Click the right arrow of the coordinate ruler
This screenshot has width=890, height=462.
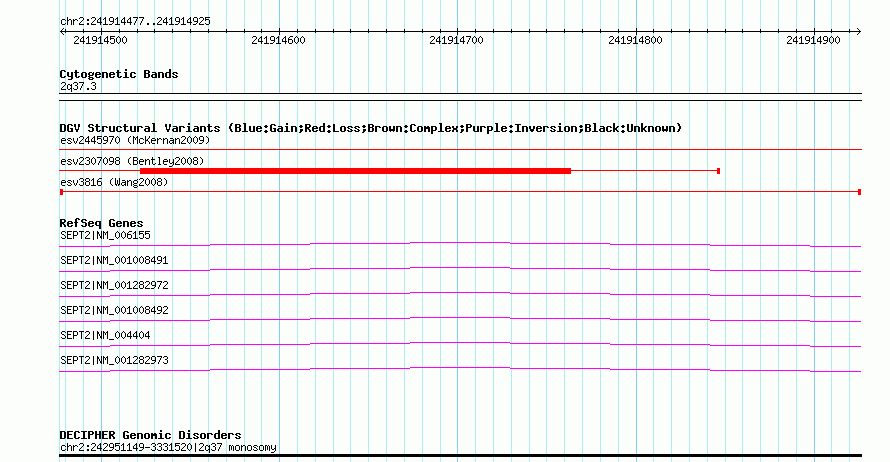coord(859,32)
